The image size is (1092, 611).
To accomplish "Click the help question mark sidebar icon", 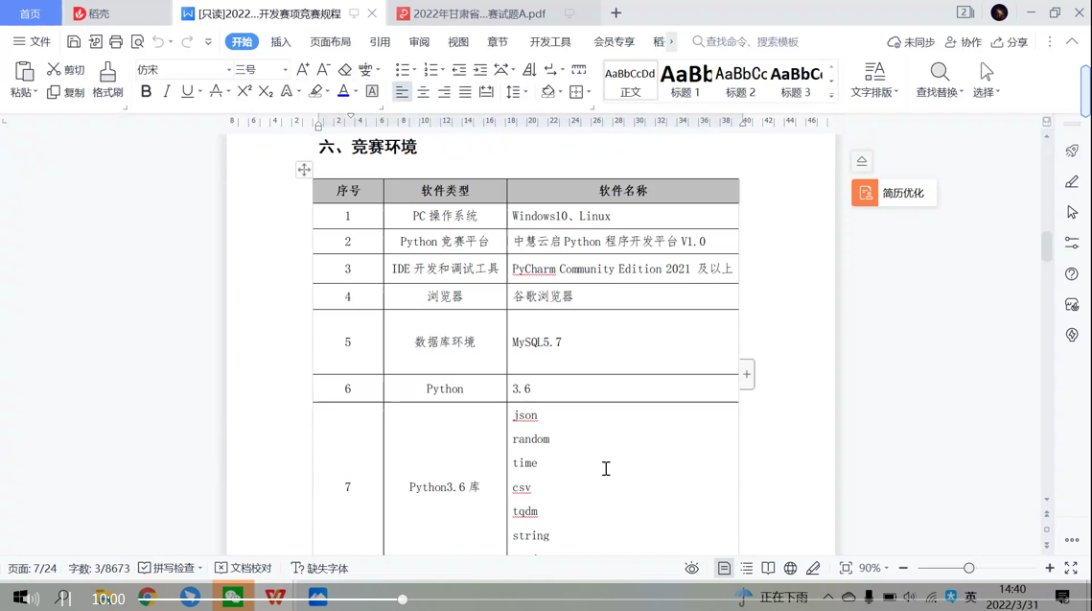I will [x=1072, y=274].
